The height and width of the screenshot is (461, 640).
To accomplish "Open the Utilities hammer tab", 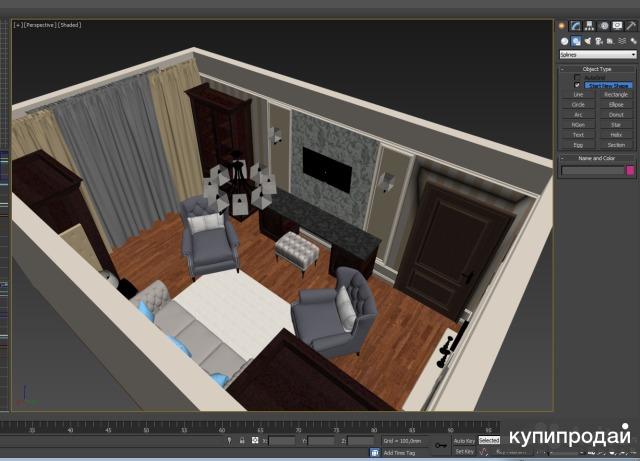I will 629,25.
